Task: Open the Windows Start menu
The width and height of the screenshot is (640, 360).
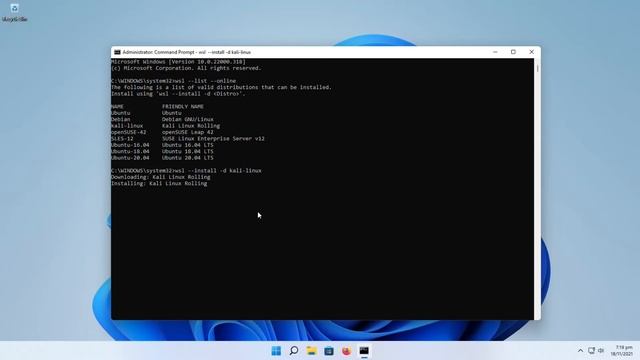Action: click(x=276, y=351)
